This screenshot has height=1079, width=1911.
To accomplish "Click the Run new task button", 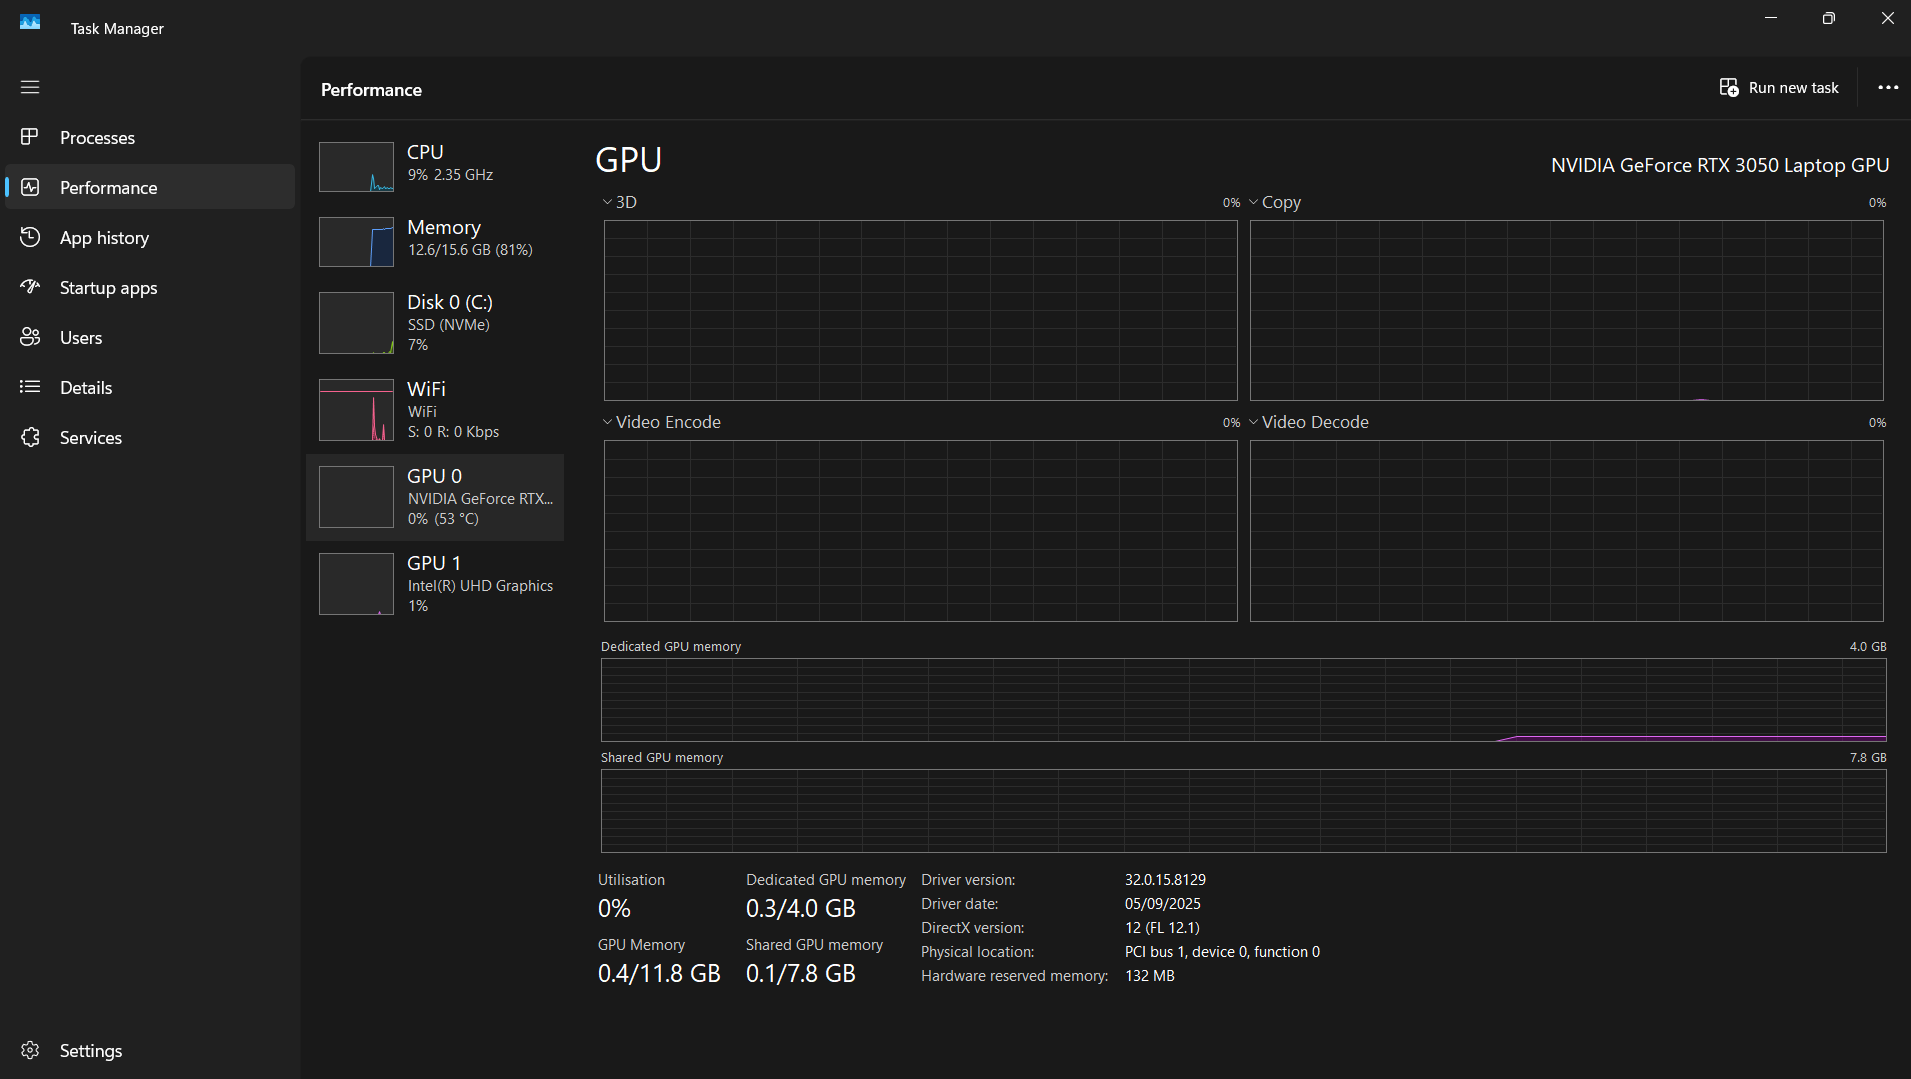I will point(1779,88).
